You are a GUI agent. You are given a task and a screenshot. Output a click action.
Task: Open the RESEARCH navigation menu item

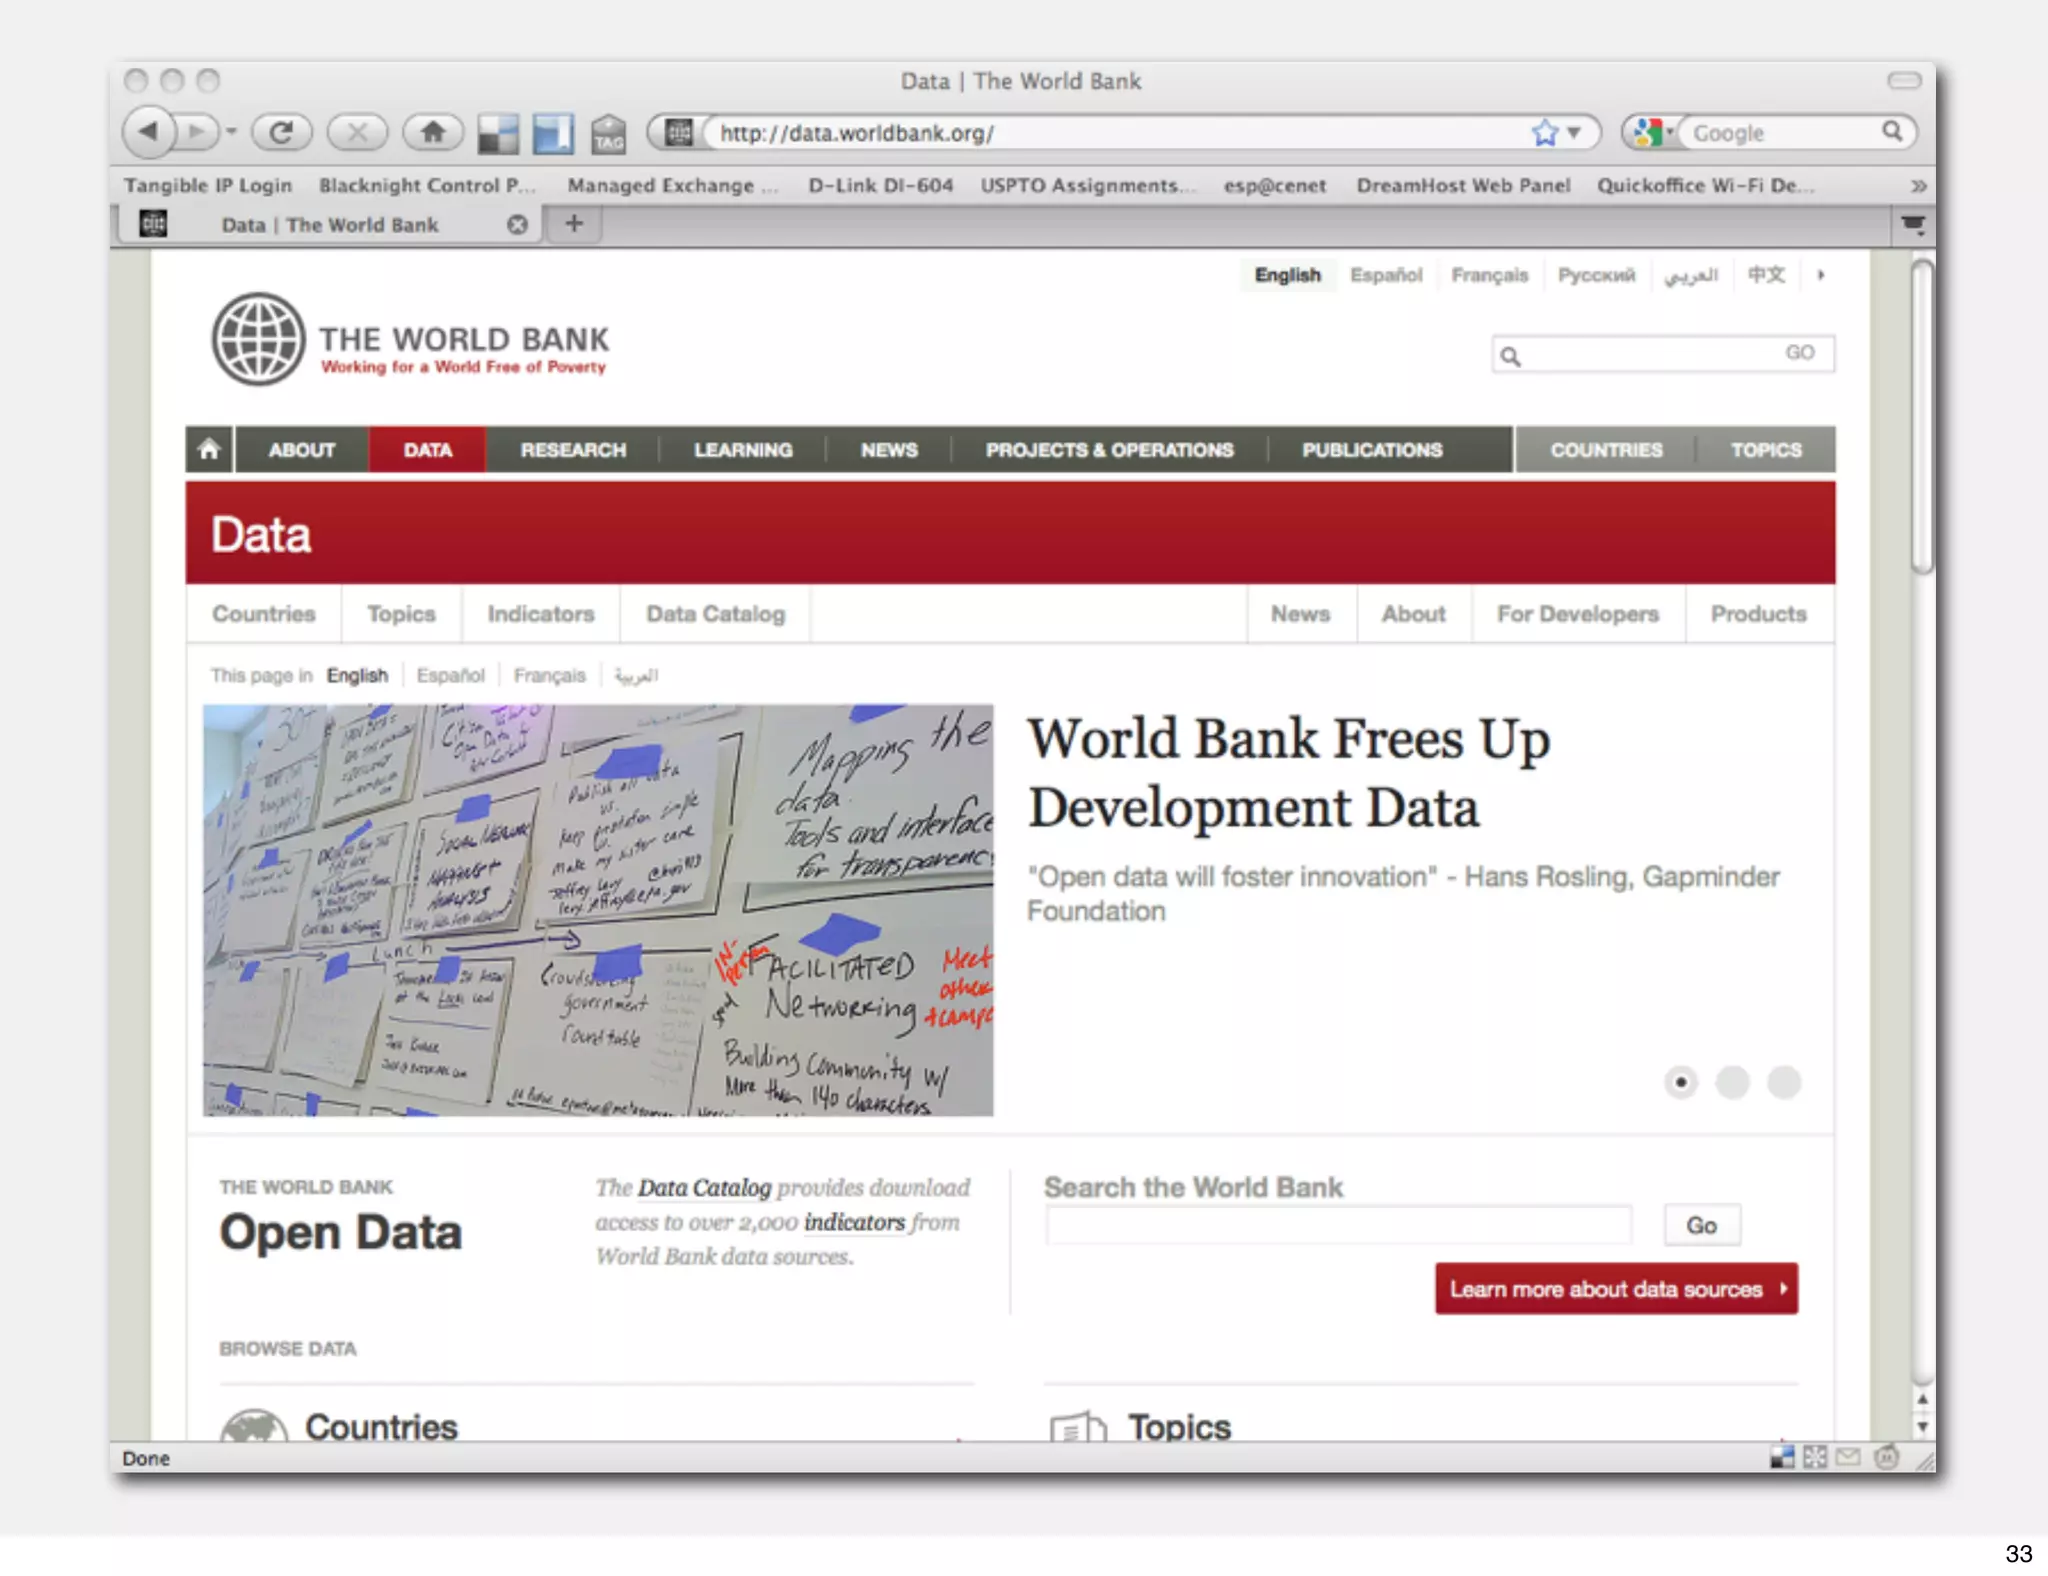573,450
